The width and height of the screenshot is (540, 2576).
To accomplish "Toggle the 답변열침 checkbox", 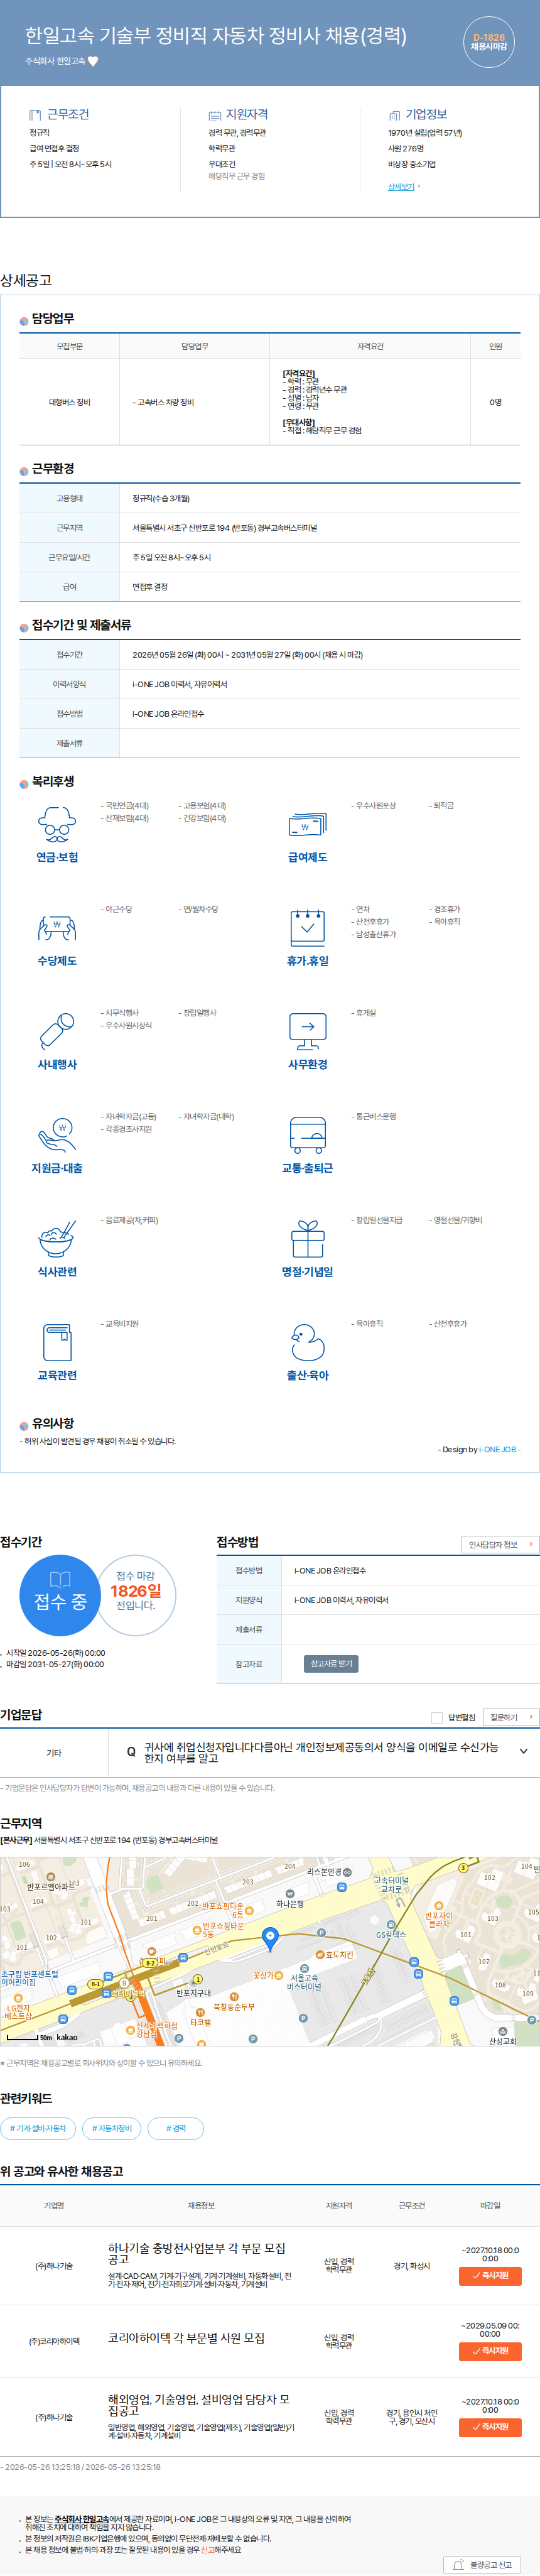I will coord(436,1718).
